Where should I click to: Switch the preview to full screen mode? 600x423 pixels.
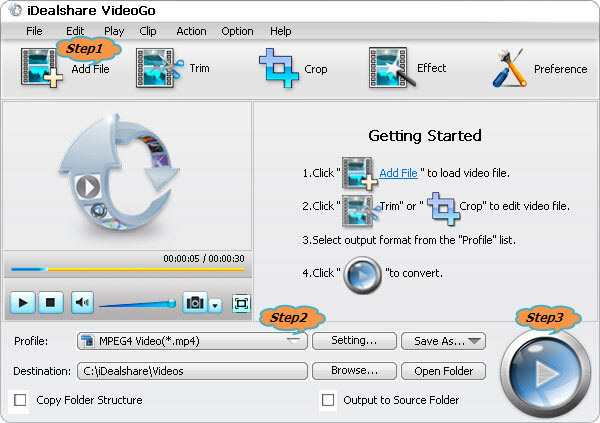pos(241,304)
